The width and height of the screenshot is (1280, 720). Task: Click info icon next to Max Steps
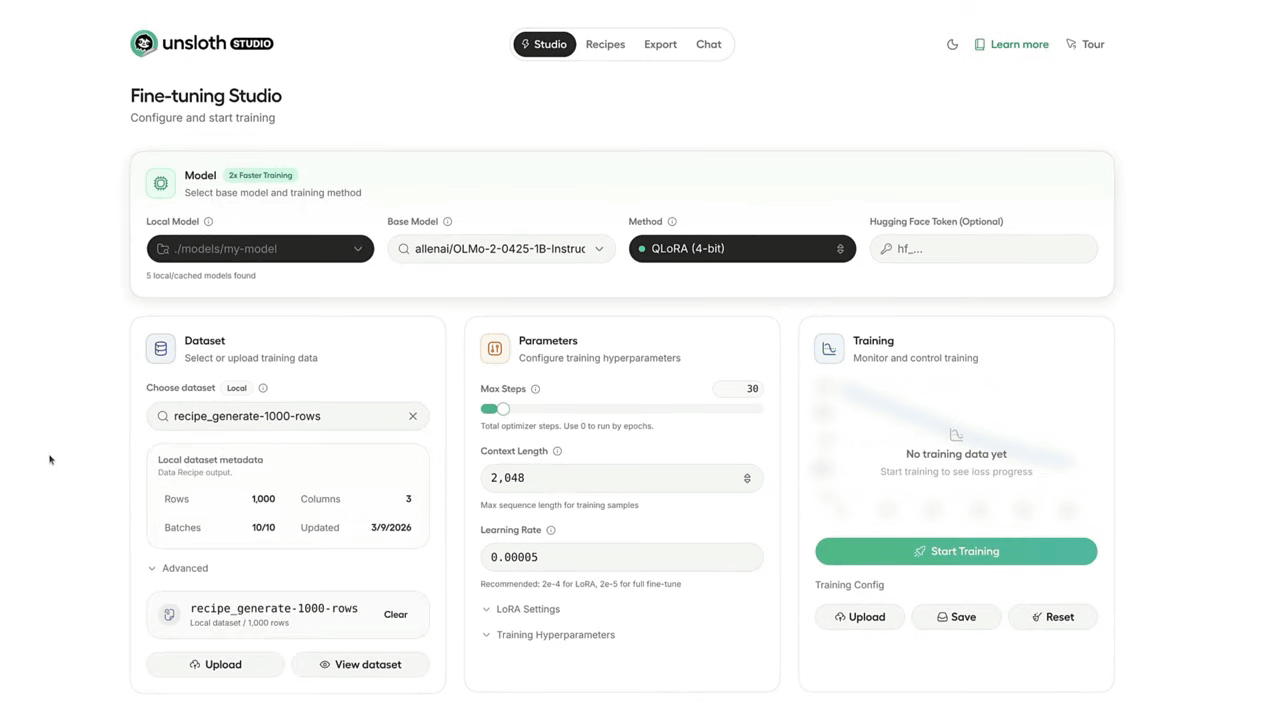(x=535, y=389)
